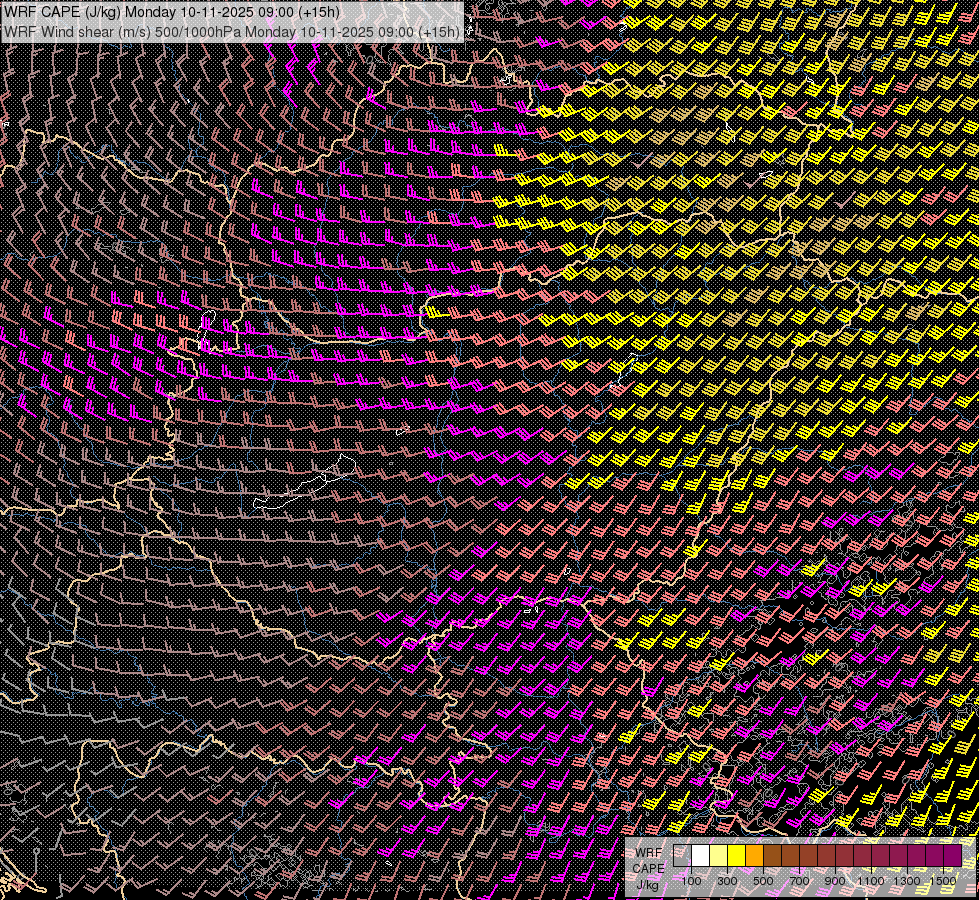Click the 1300 label on legend scale
The width and height of the screenshot is (979, 900).
click(x=907, y=881)
